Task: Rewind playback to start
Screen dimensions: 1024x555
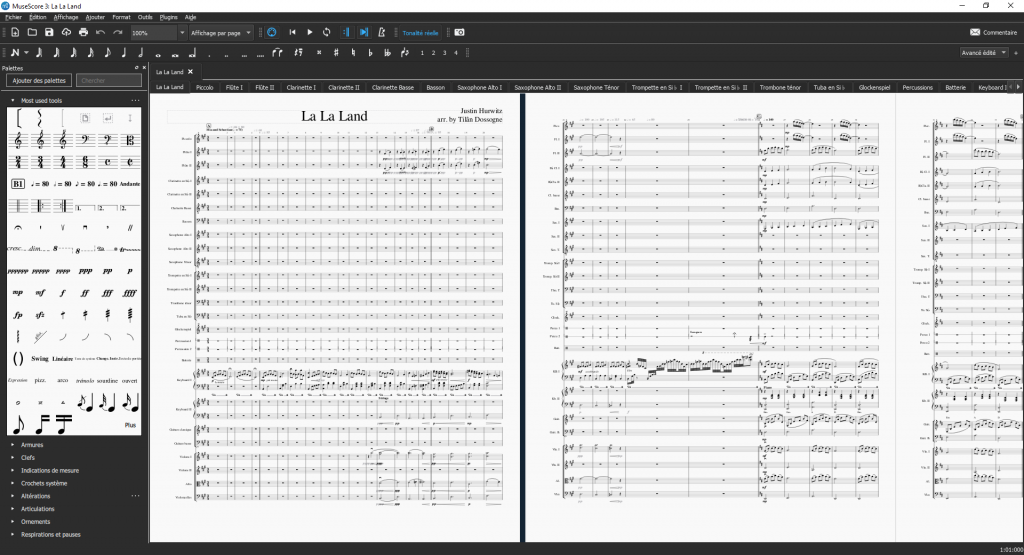Action: (292, 32)
